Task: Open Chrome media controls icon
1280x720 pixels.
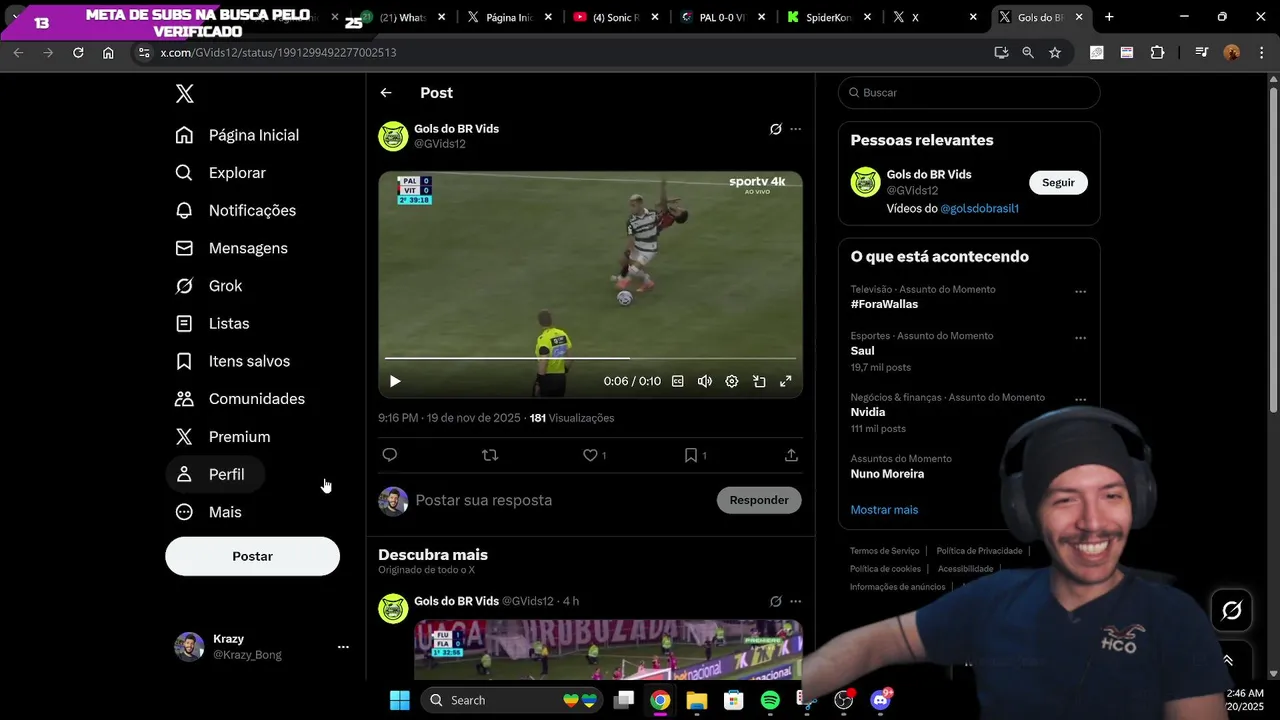Action: [x=1202, y=53]
